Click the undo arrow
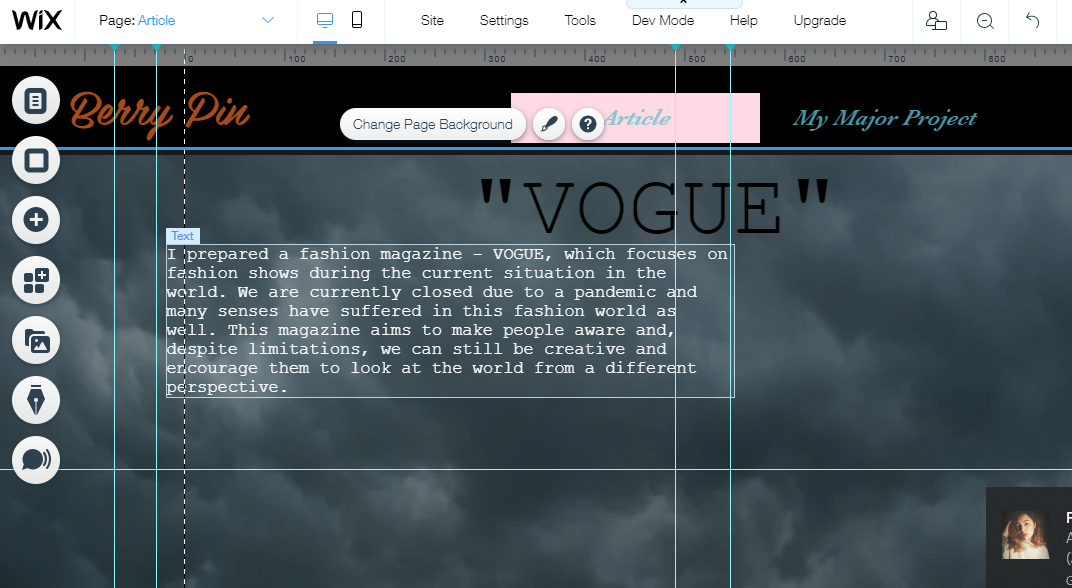The image size is (1072, 588). (x=1032, y=21)
